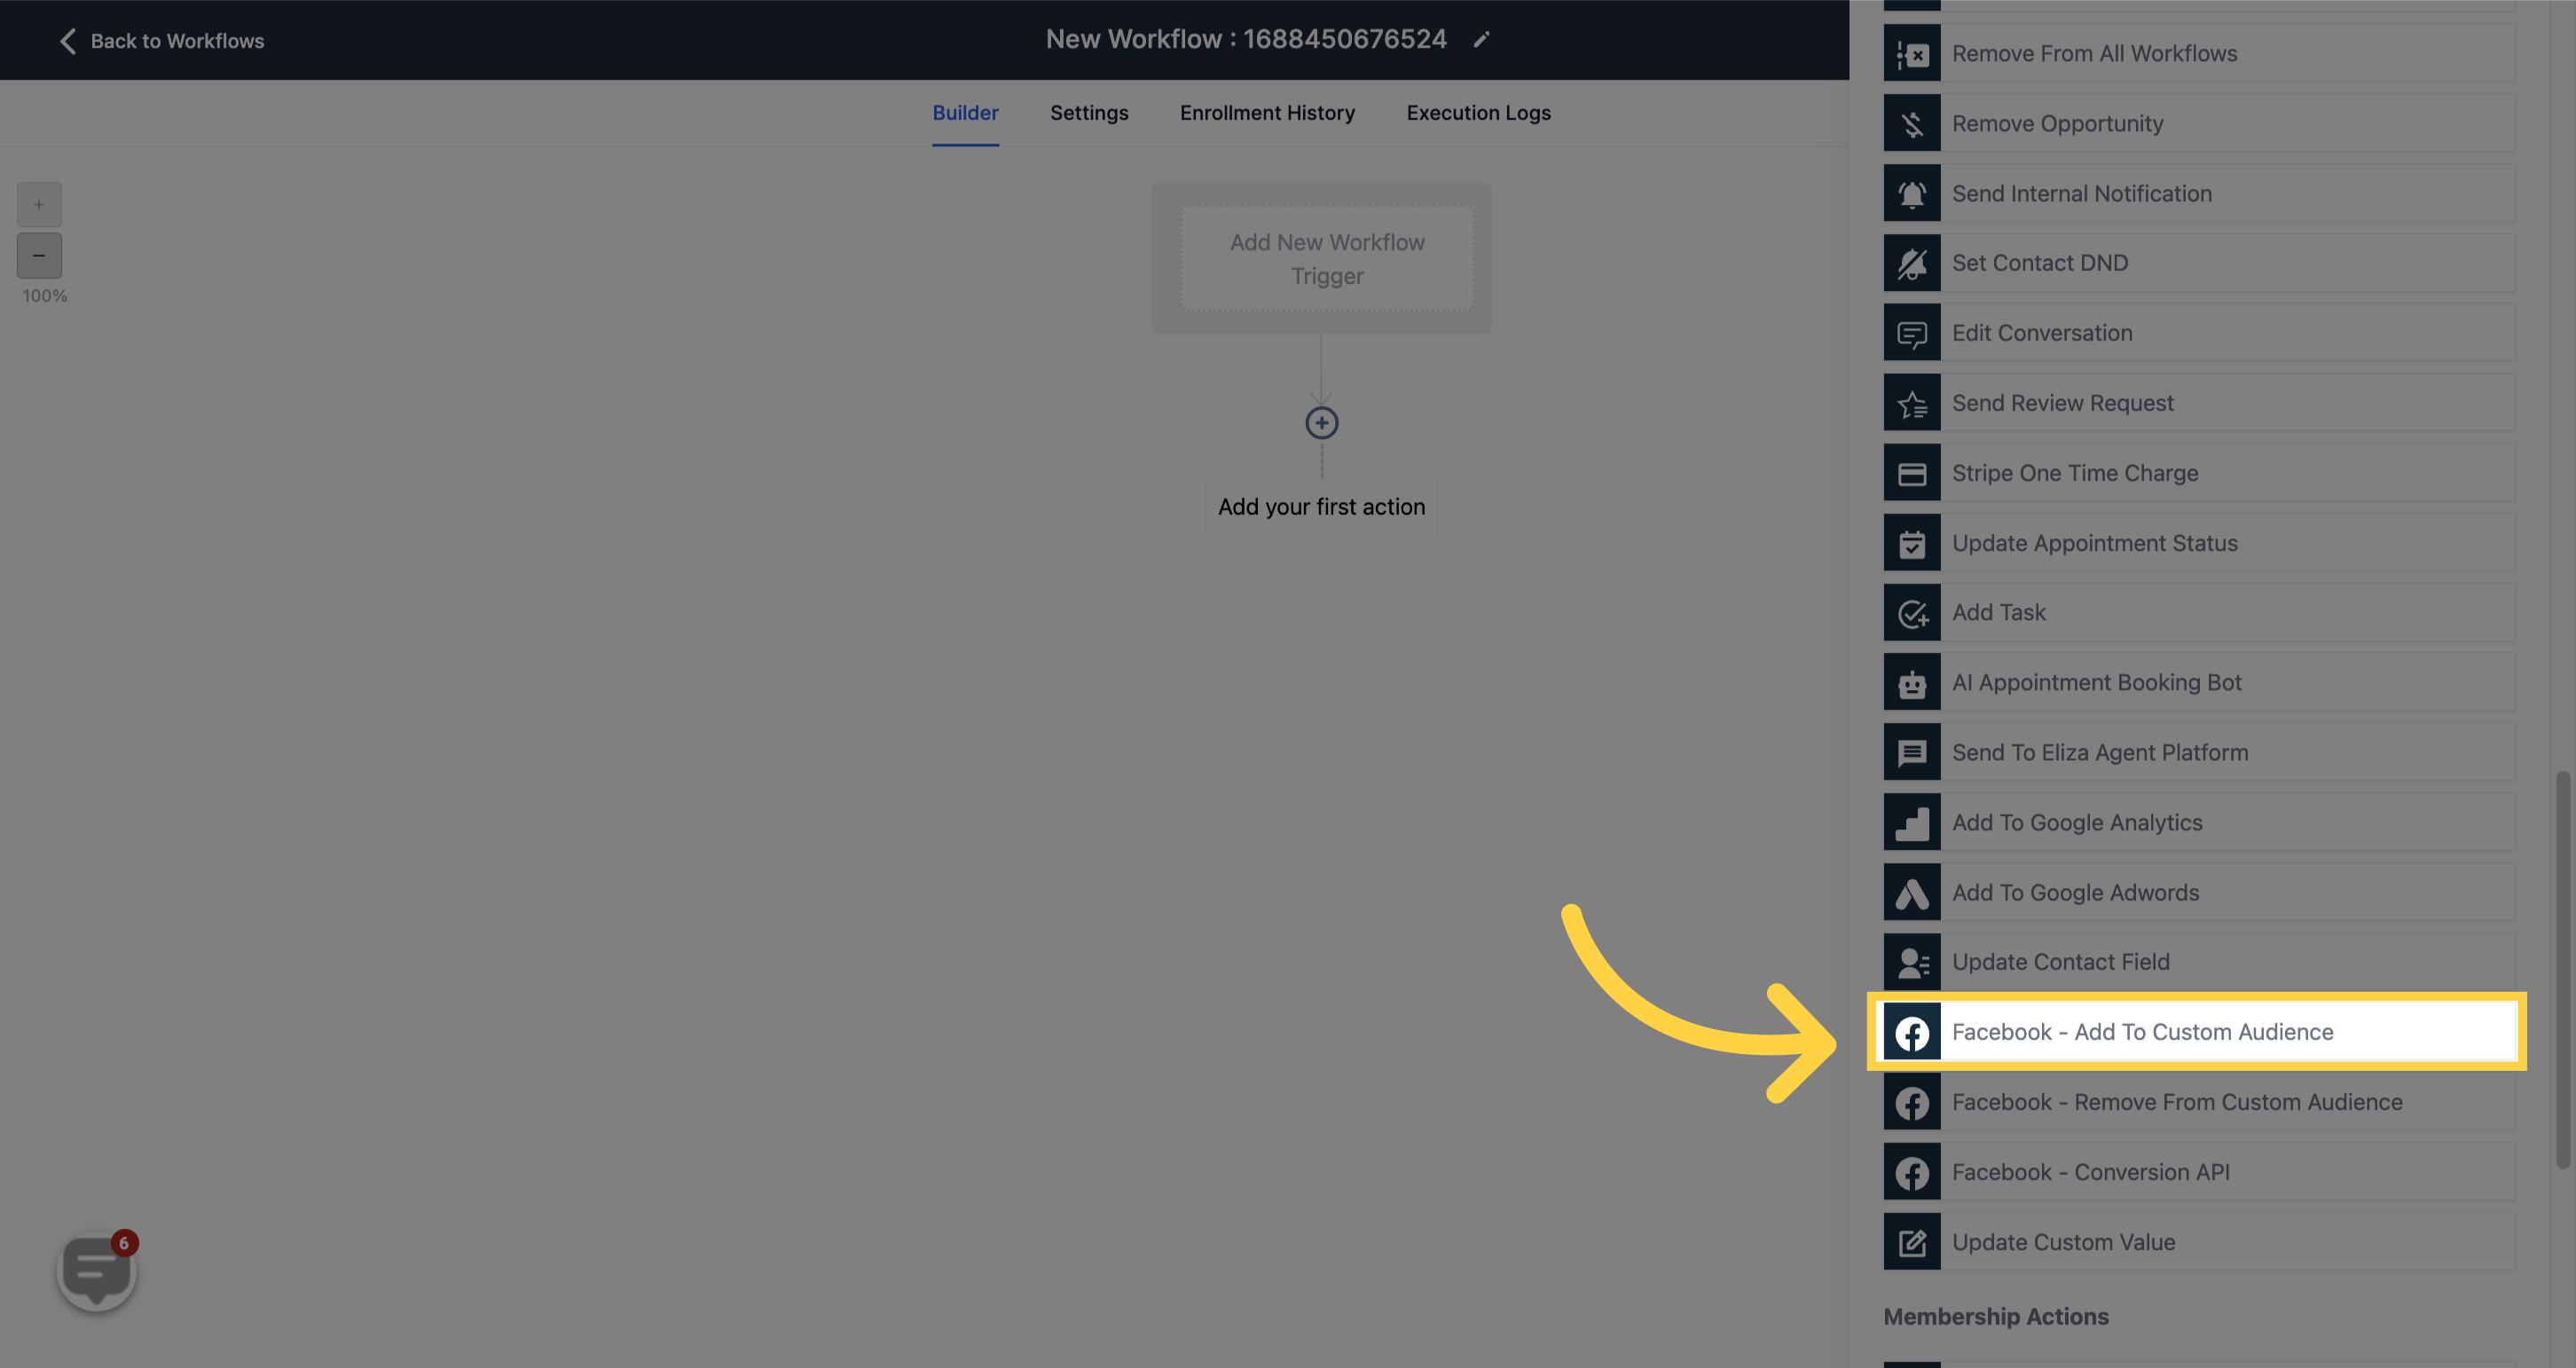
Task: Click the Add To Google Analytics icon
Action: [x=1912, y=822]
